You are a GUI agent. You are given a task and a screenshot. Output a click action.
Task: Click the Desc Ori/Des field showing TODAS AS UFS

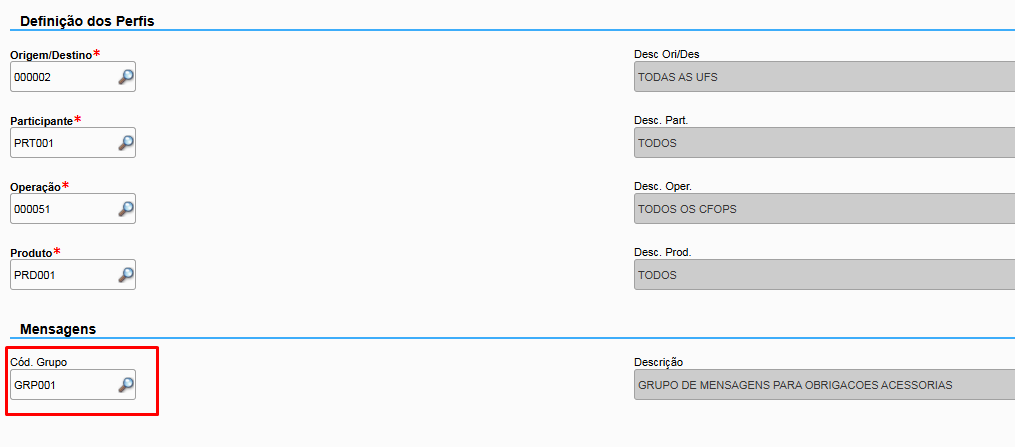[824, 77]
